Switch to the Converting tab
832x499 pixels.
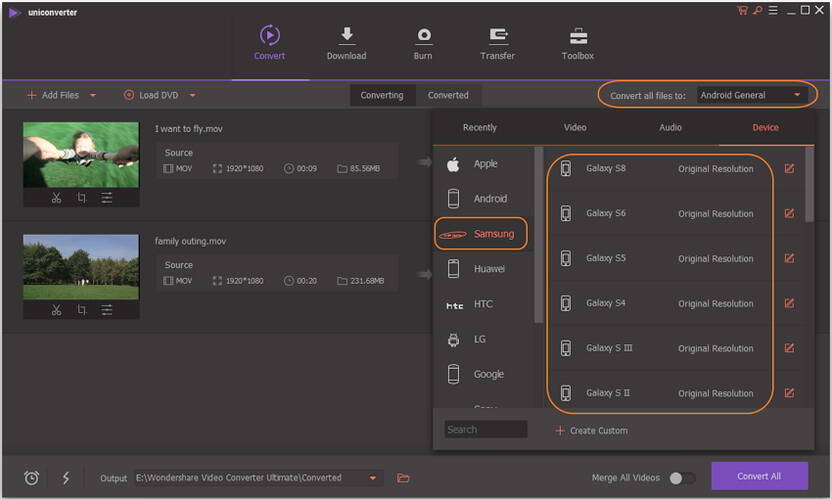[x=382, y=95]
